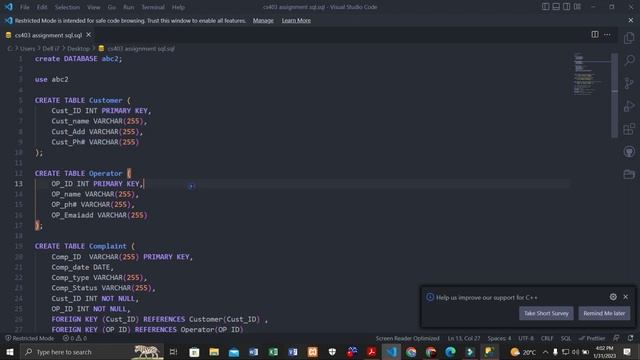Close the cs403 assignment sql.sql tab
640x360 pixels.
(x=89, y=35)
